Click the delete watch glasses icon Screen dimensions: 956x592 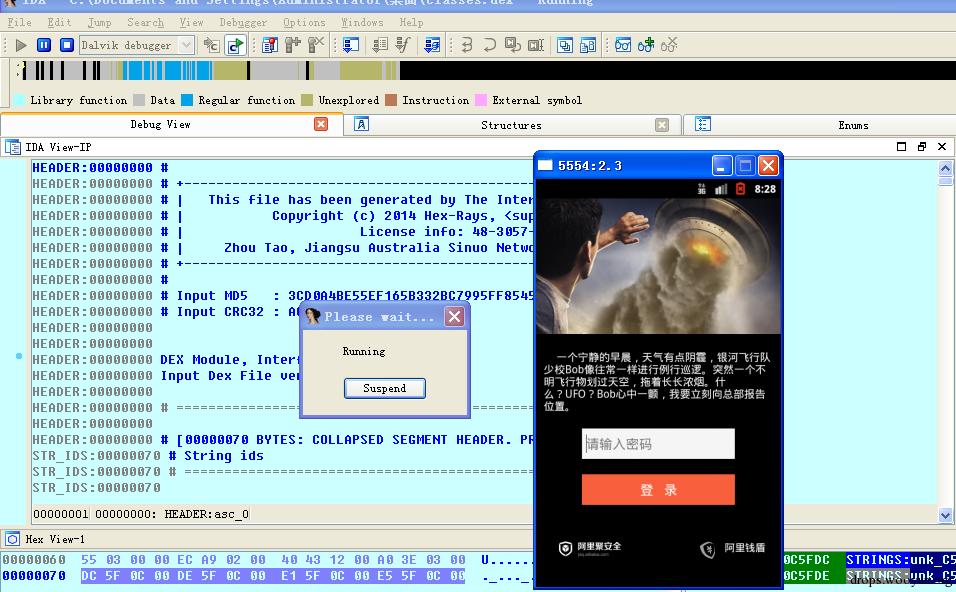(x=669, y=45)
